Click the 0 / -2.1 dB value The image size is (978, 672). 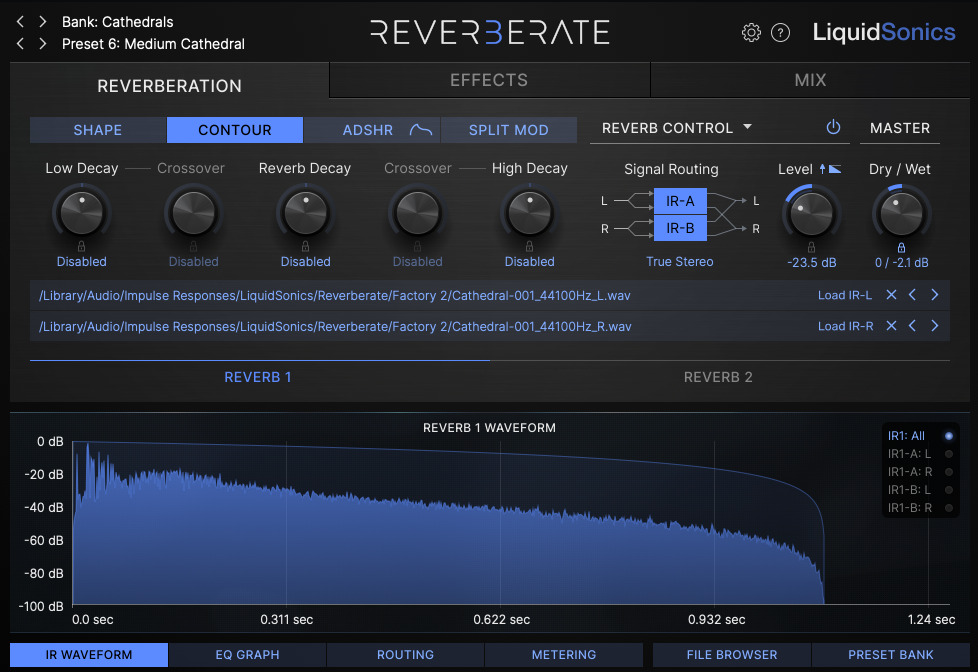tap(901, 263)
